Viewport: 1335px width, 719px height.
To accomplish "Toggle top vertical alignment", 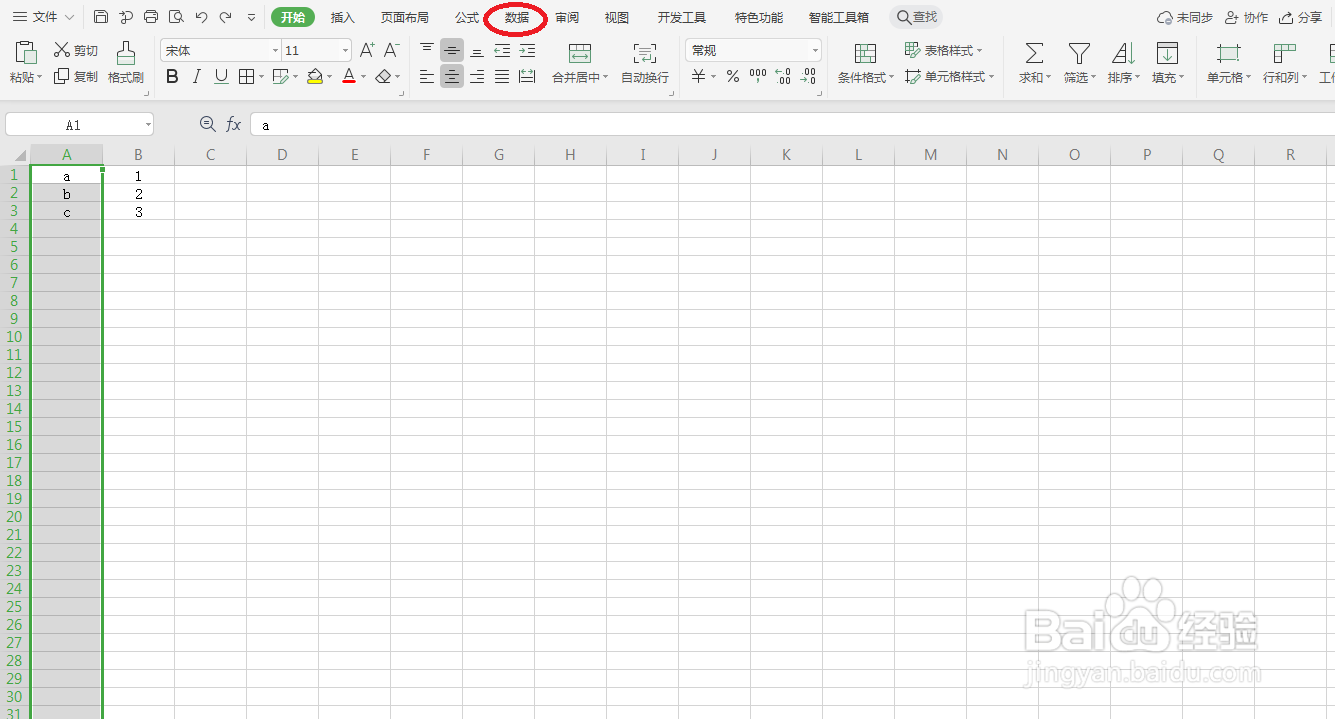I will point(427,50).
